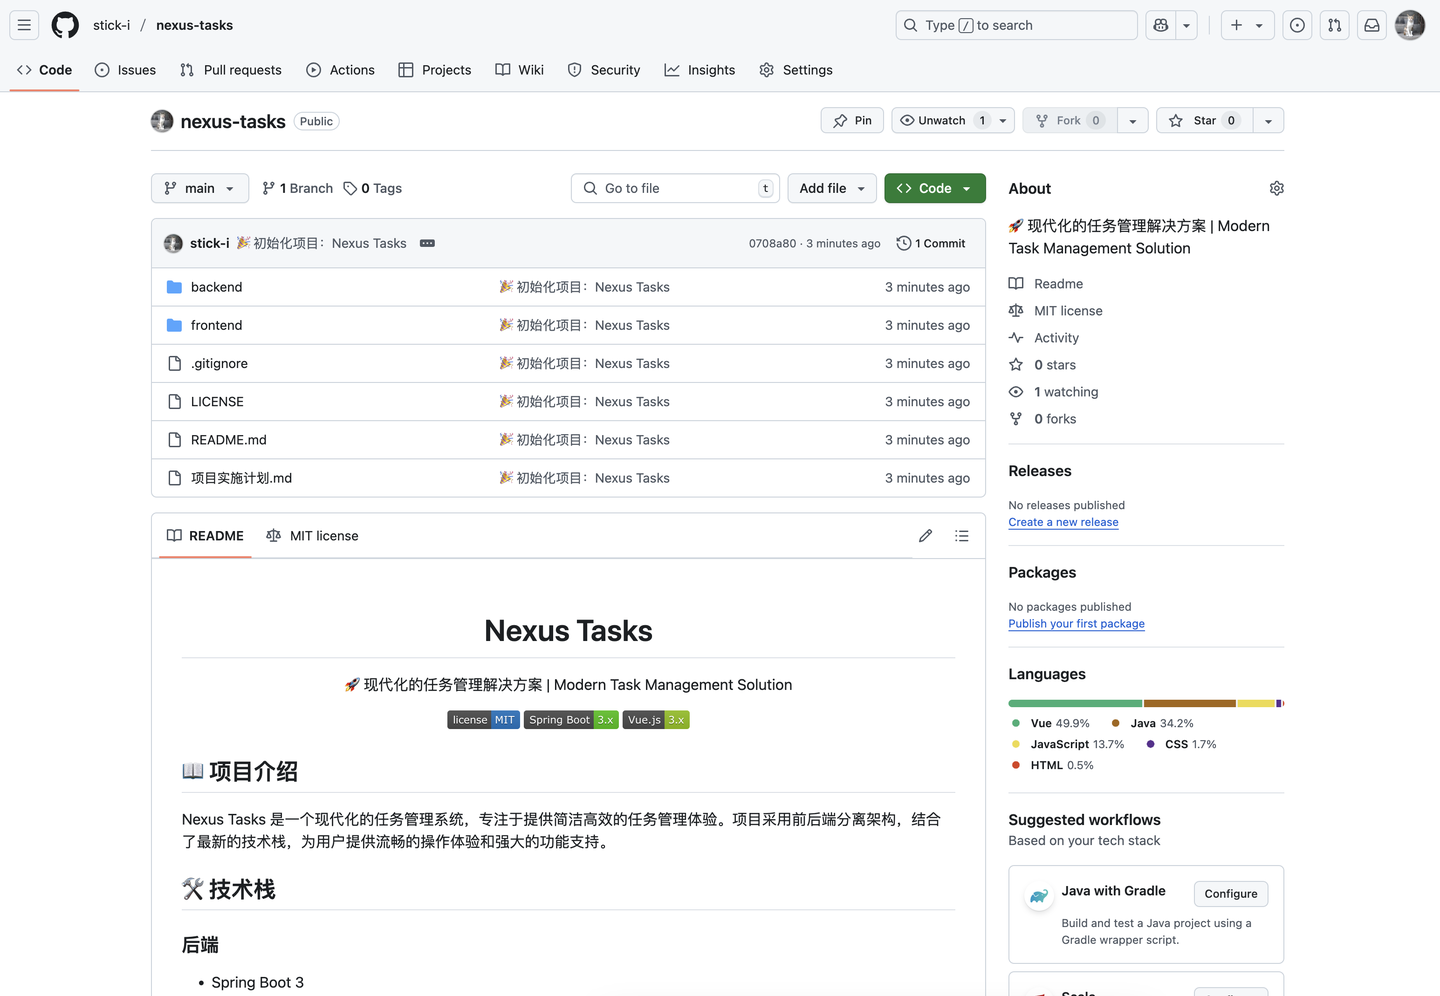Open the README outline list icon
The height and width of the screenshot is (996, 1440).
click(961, 535)
